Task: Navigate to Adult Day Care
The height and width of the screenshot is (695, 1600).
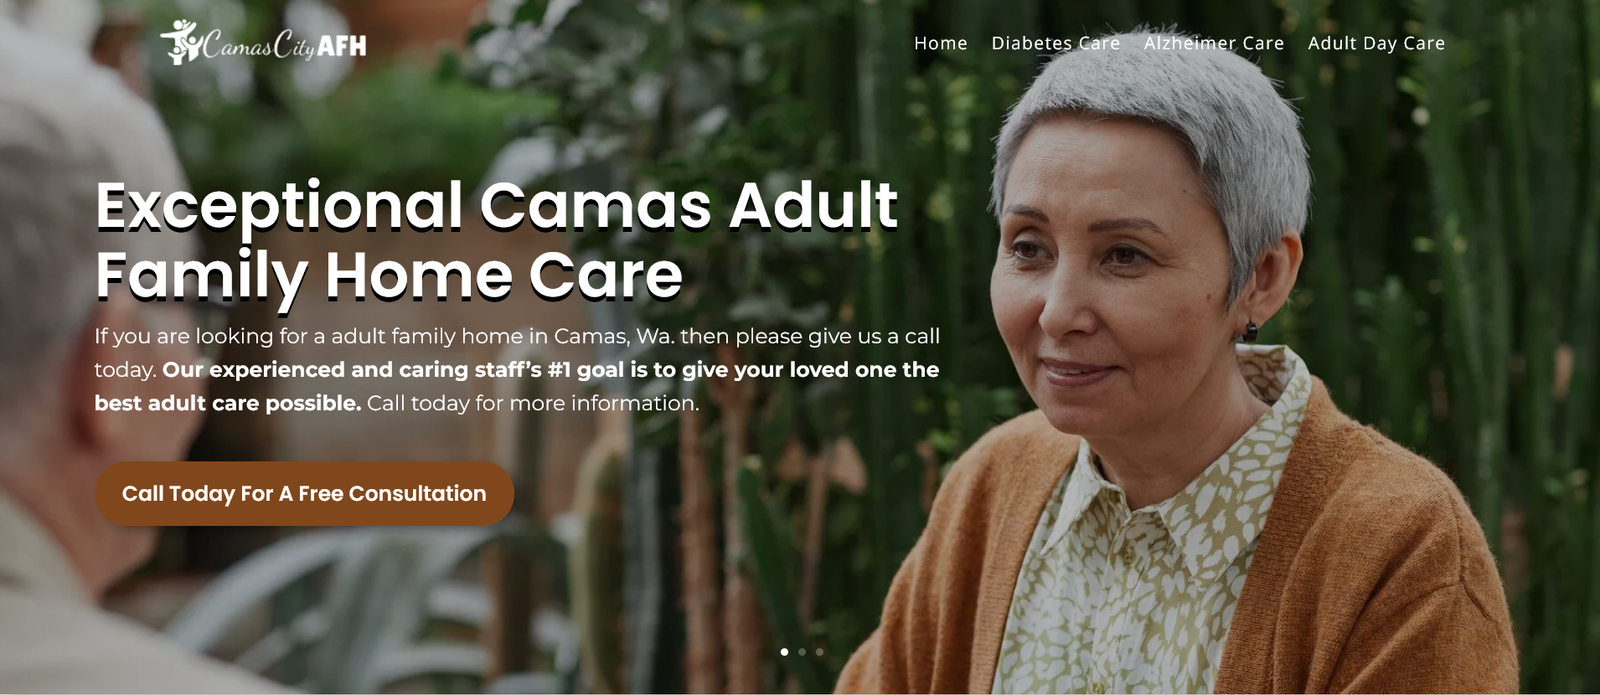Action: click(x=1376, y=43)
